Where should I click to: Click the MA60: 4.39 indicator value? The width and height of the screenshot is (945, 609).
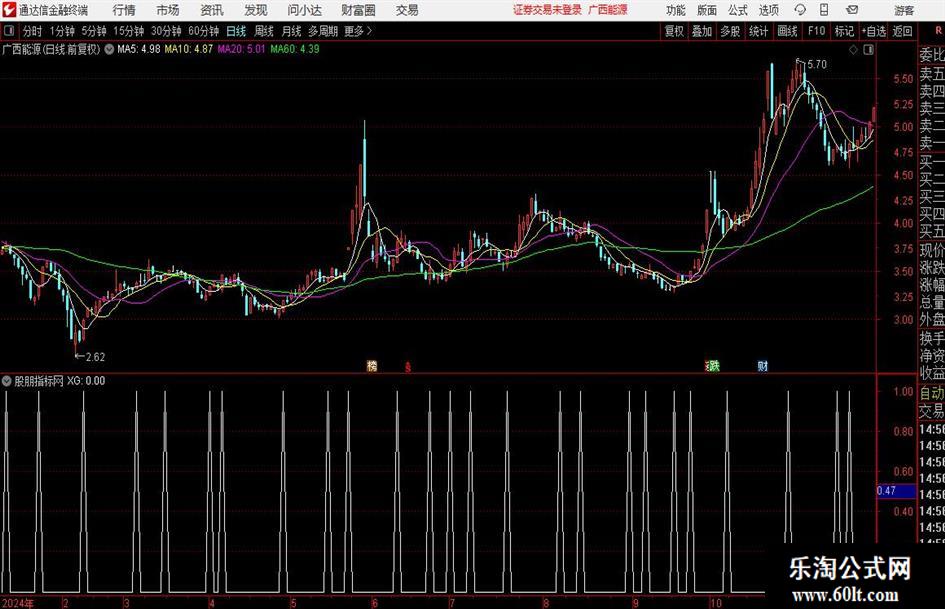295,49
